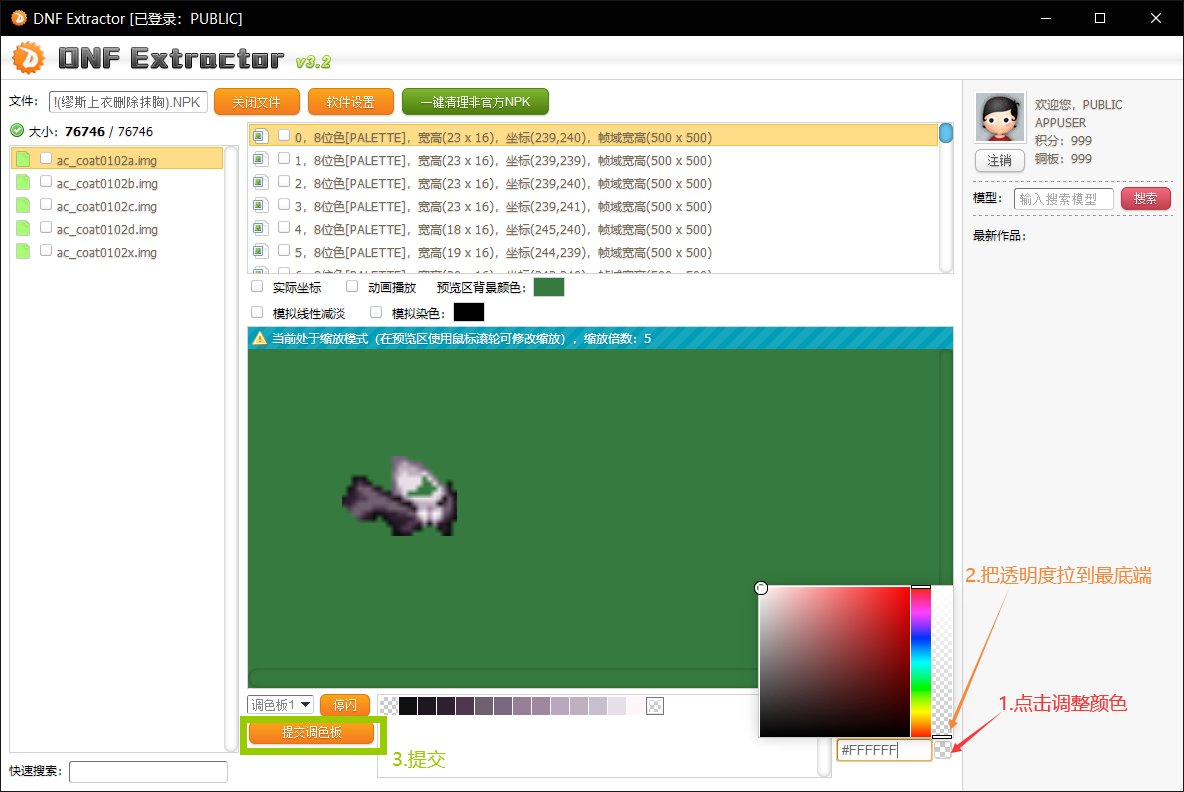
Task: Submit palette with 提交调色板 button
Action: tap(312, 732)
